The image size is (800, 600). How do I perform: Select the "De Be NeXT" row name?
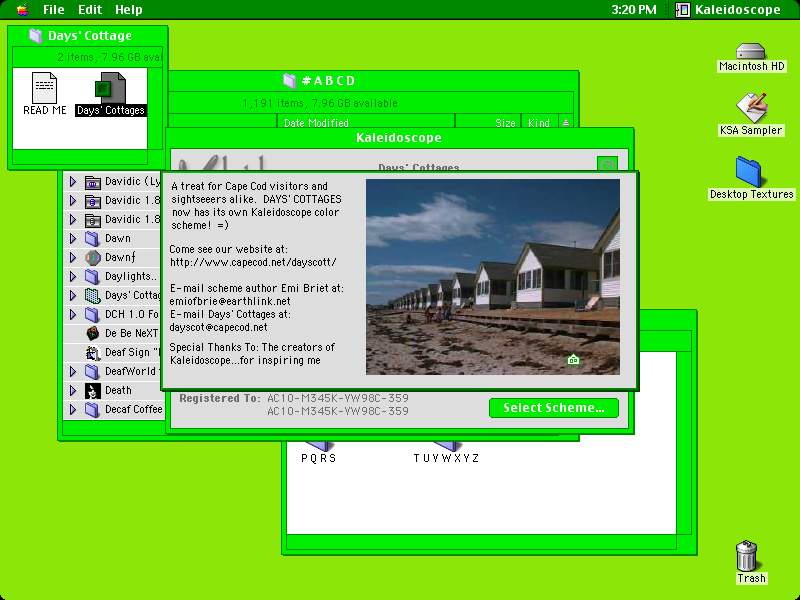[132, 333]
